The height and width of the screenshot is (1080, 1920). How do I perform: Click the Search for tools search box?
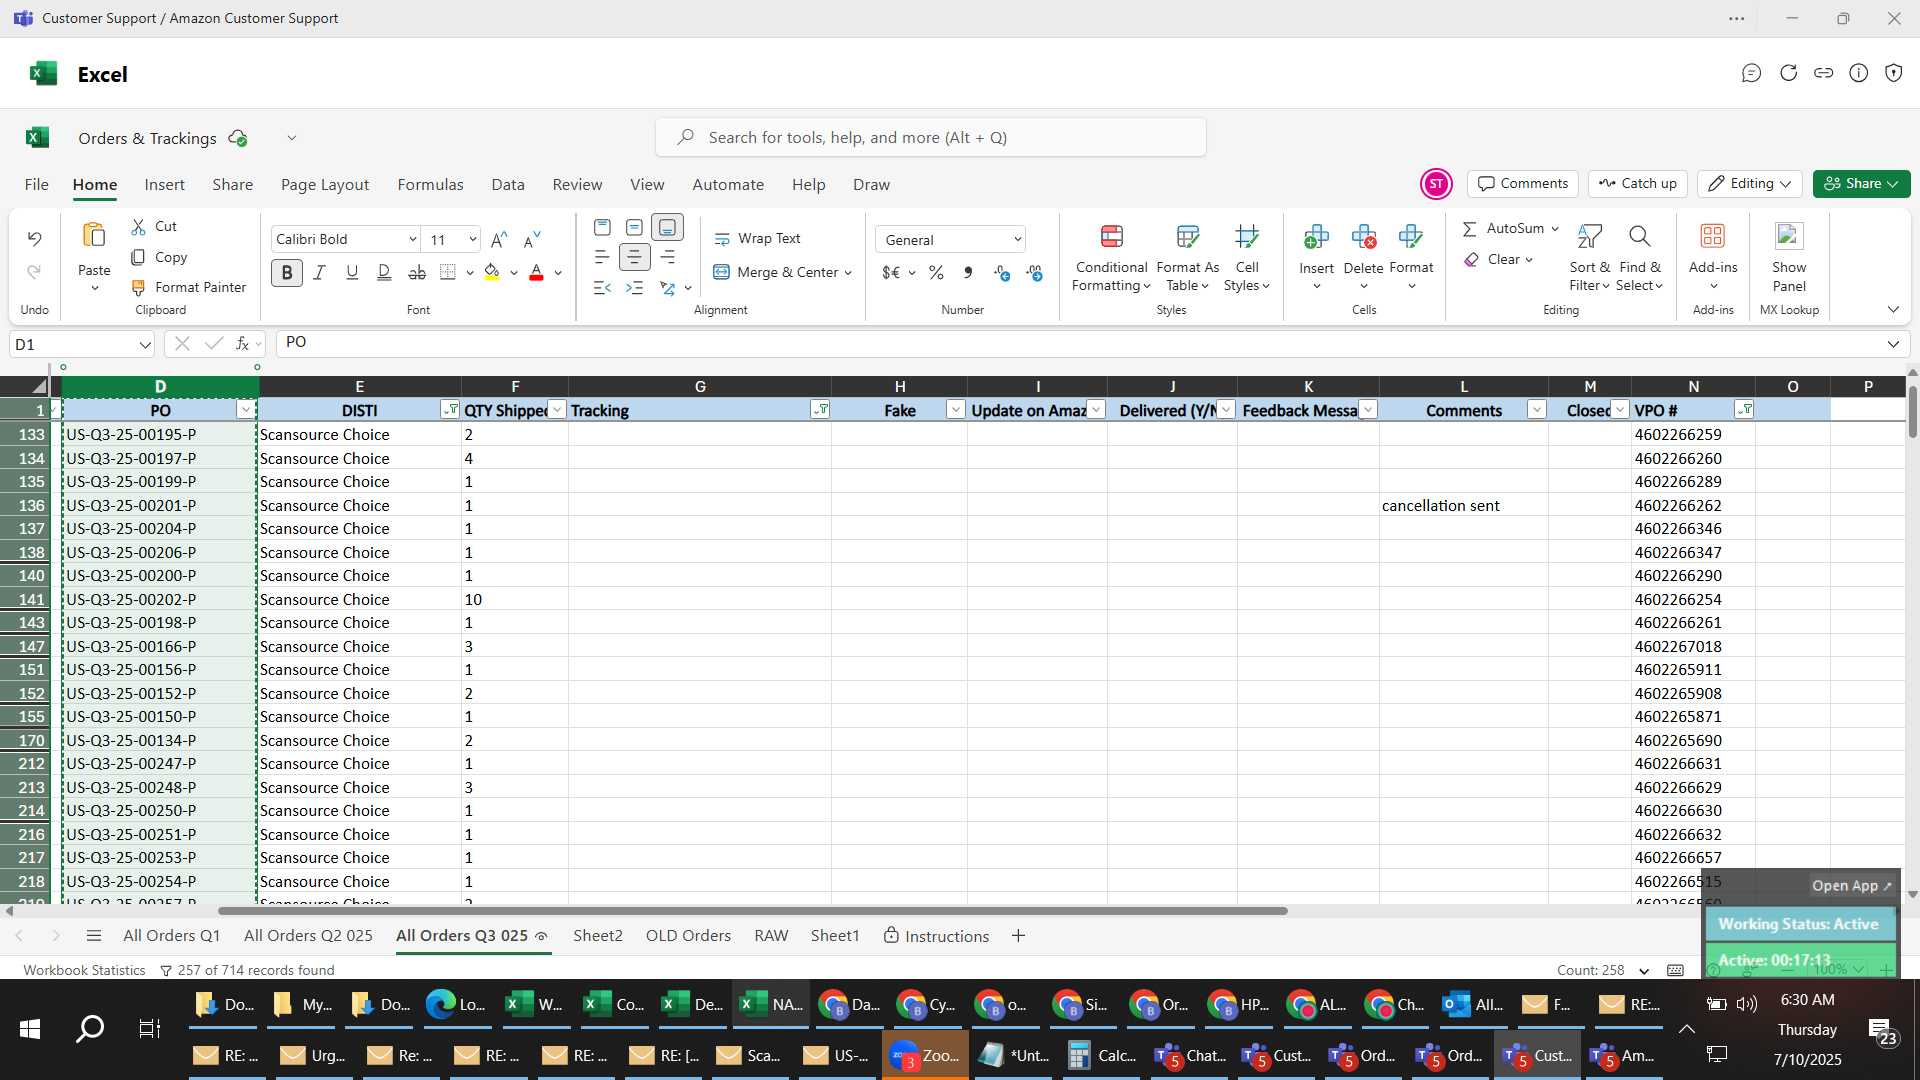(930, 138)
